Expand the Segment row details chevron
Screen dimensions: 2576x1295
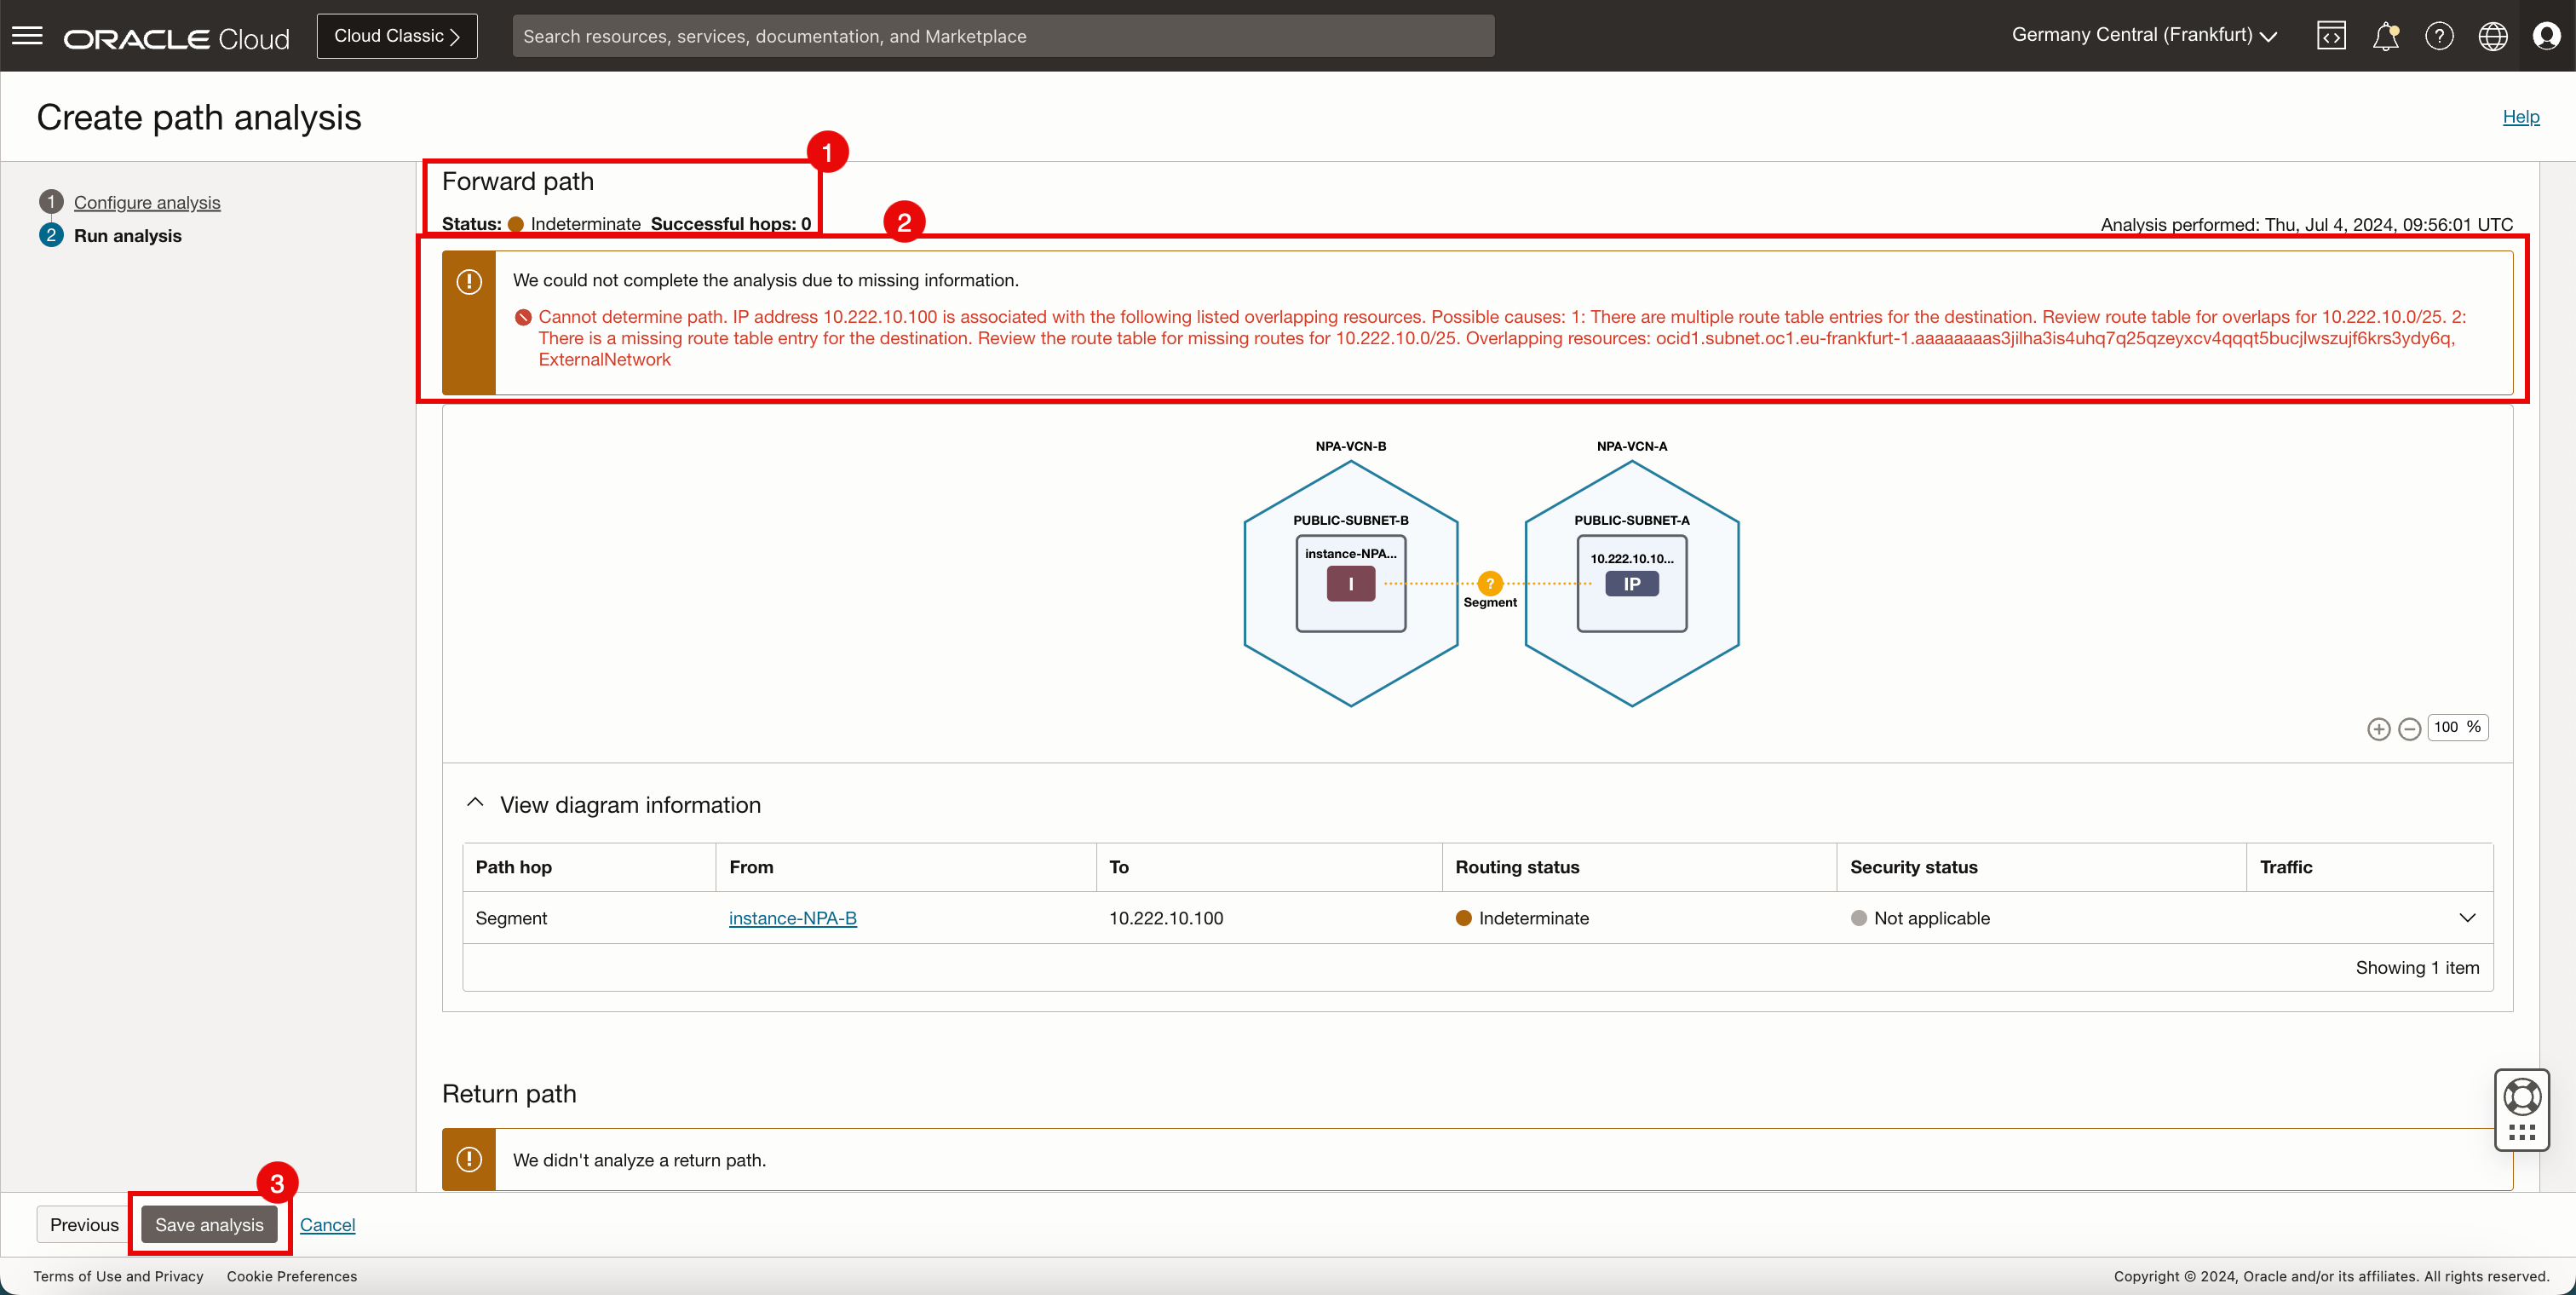(x=2467, y=918)
